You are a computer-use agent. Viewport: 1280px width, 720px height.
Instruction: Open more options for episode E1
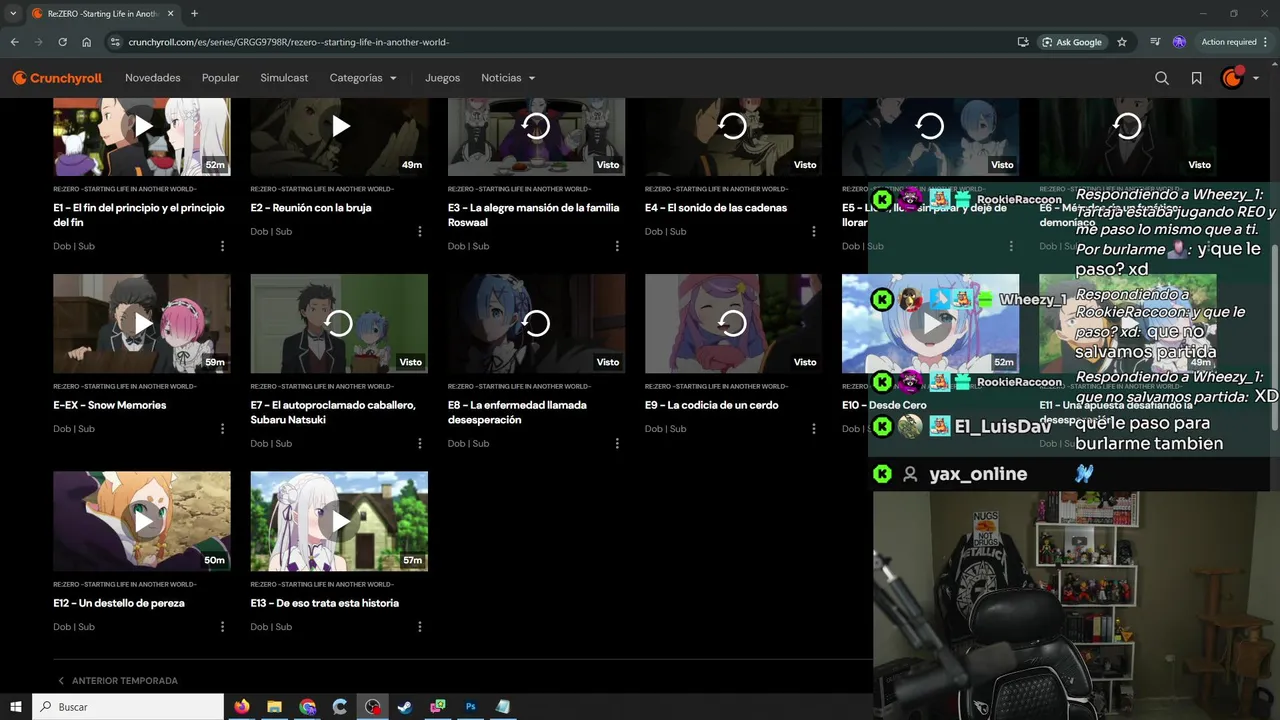(x=222, y=246)
